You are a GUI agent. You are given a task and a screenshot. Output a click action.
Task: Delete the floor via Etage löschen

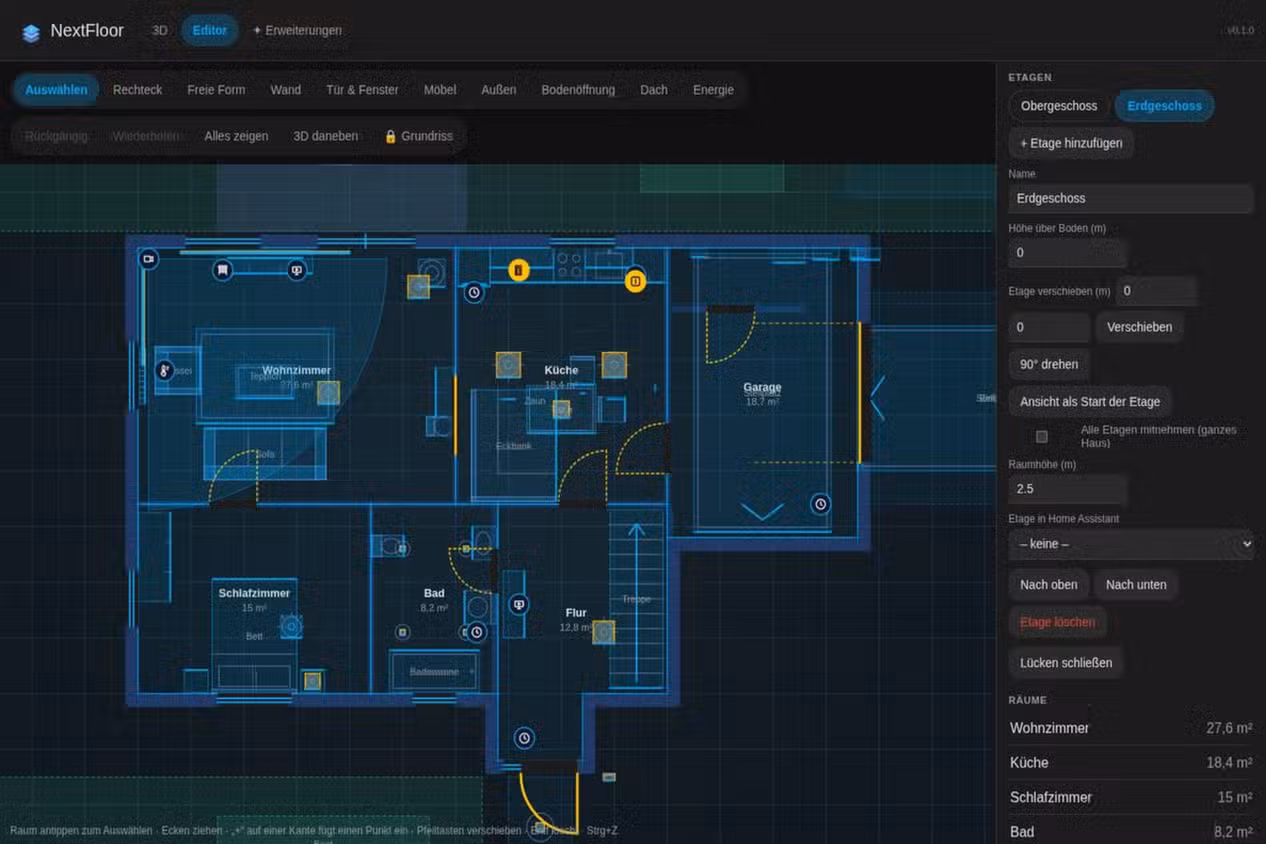click(1057, 622)
